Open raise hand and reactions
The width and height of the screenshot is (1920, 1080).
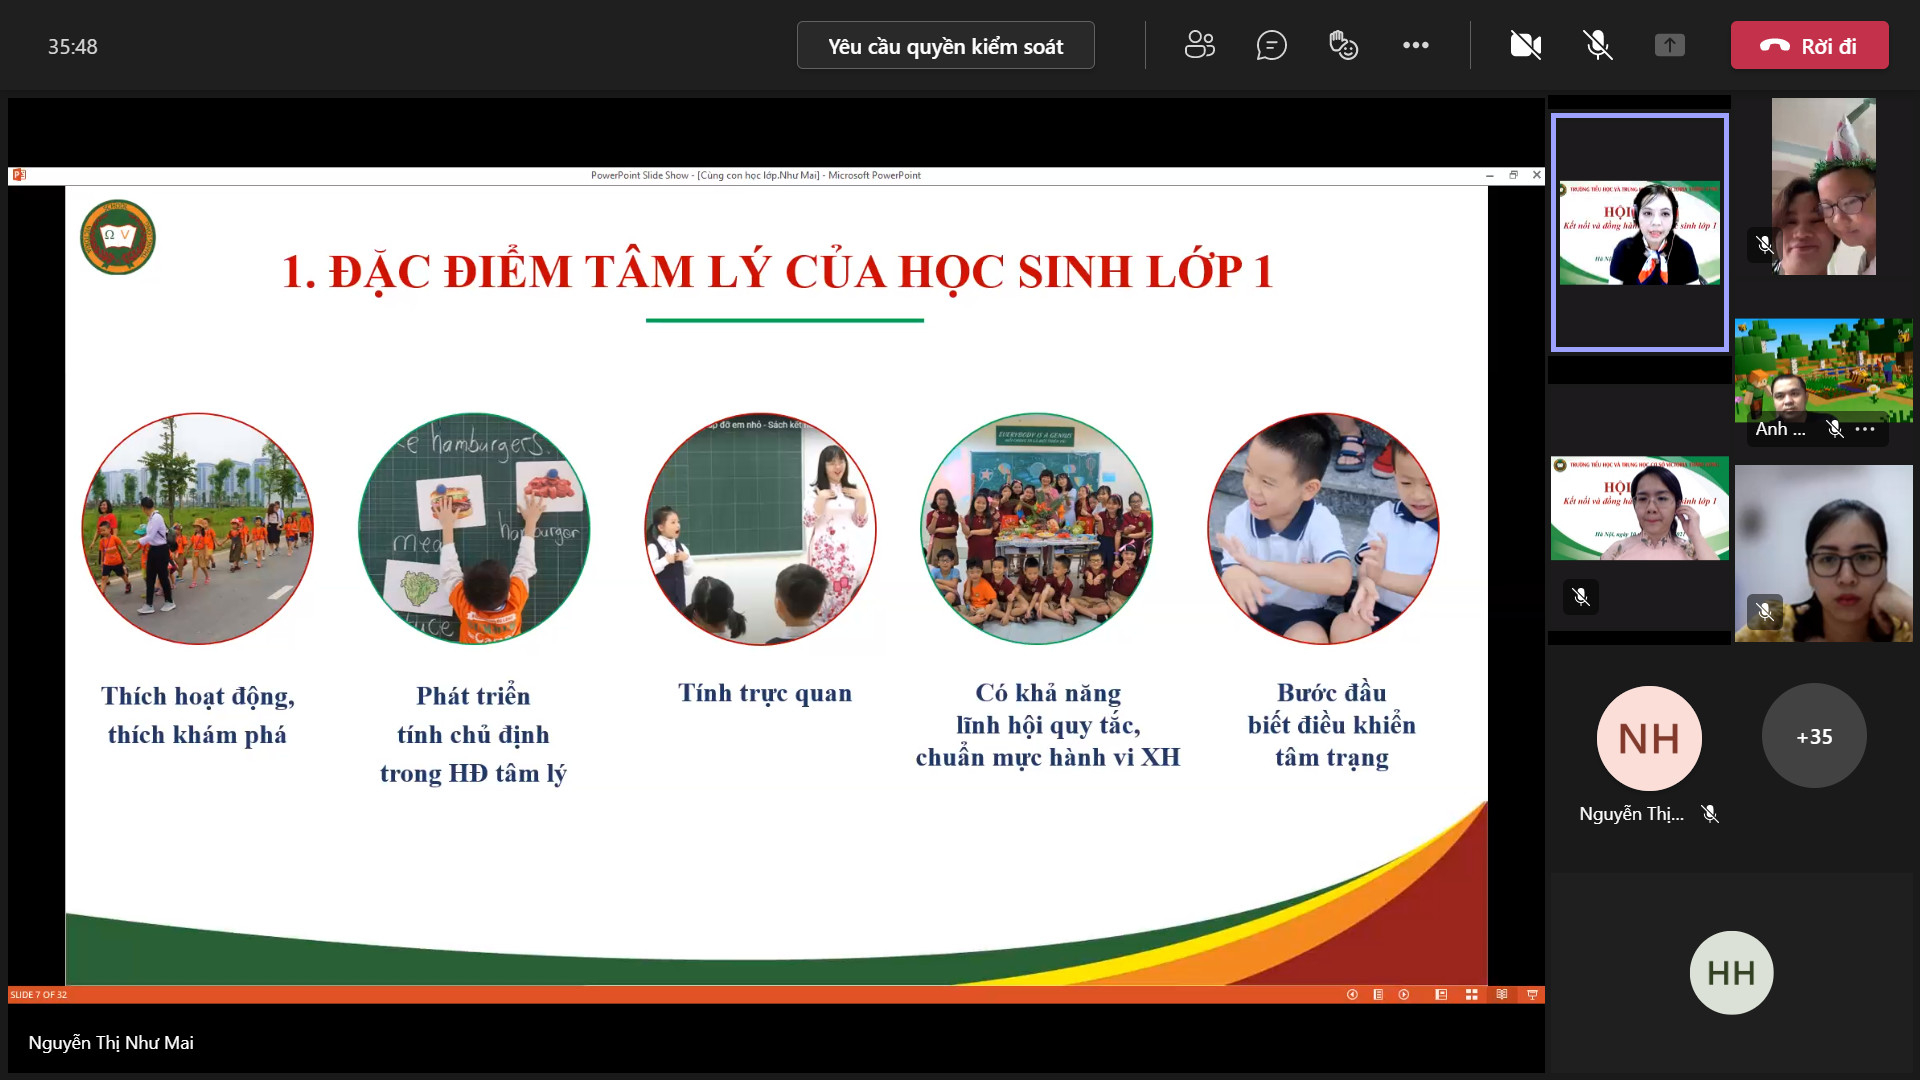click(1343, 45)
